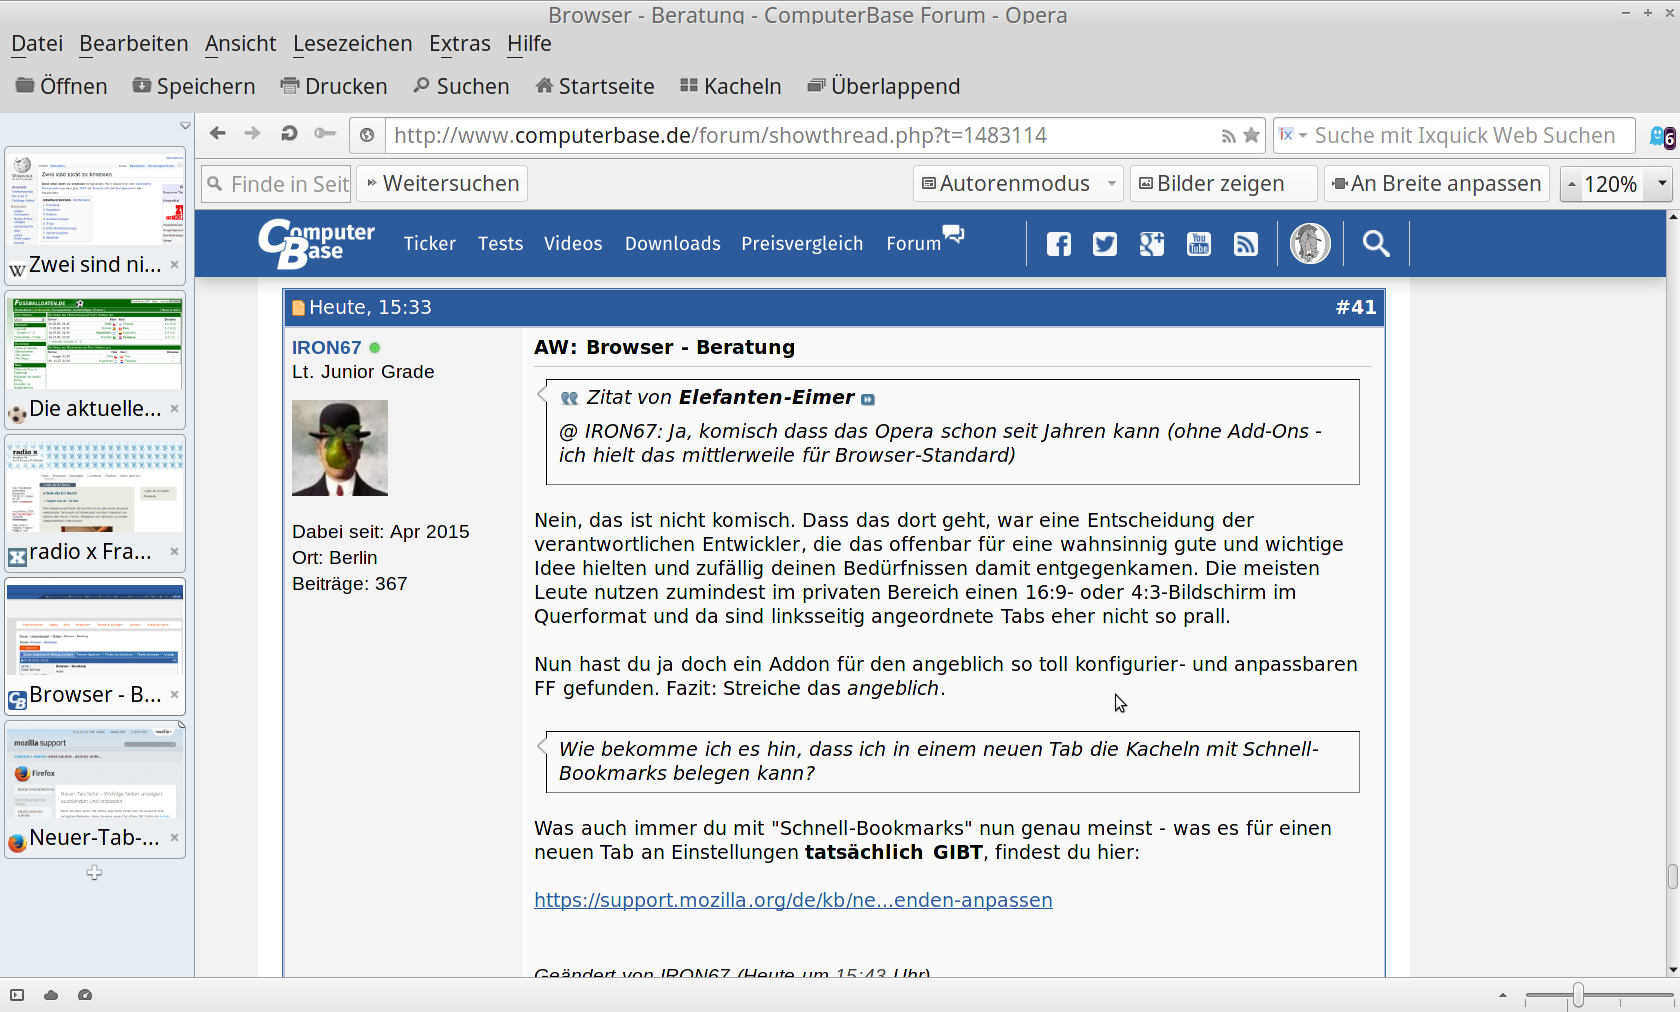Click the extension icon right of search field
Screen dimensions: 1680x1012
pyautogui.click(x=1663, y=136)
